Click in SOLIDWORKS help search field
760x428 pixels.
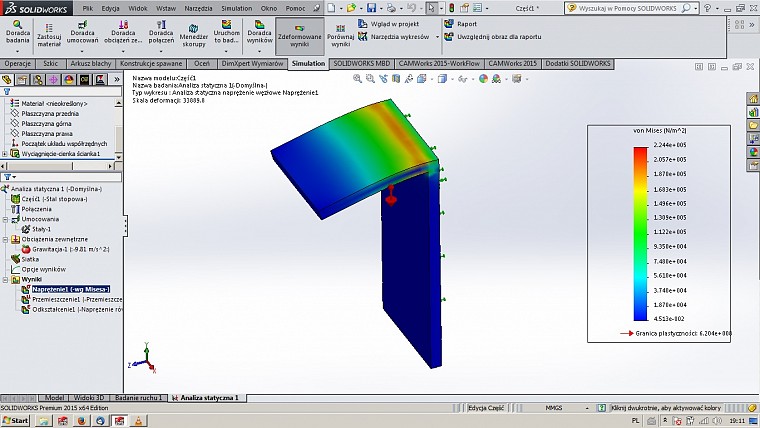click(x=629, y=8)
